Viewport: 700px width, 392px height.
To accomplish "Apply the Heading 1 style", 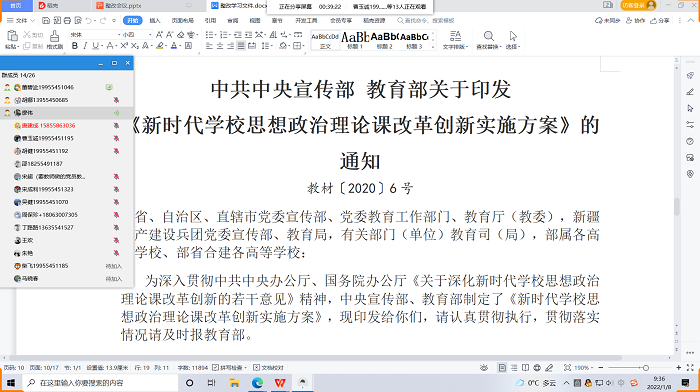I will click(x=355, y=40).
